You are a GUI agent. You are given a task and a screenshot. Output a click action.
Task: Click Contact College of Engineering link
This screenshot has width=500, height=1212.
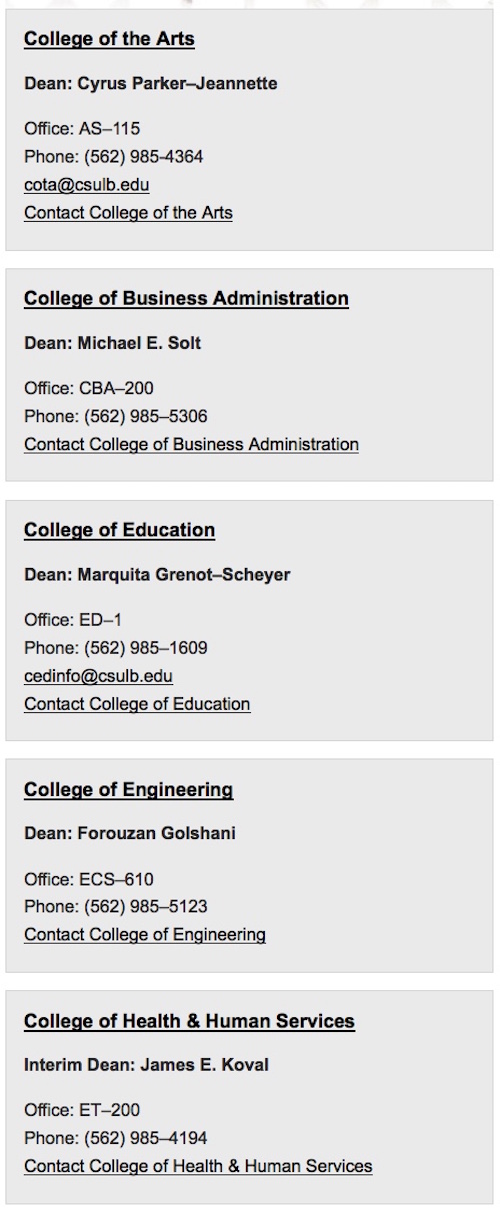(x=145, y=935)
